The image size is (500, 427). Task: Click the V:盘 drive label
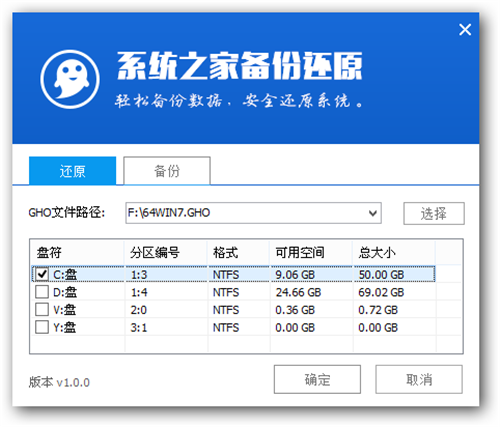pos(65,310)
